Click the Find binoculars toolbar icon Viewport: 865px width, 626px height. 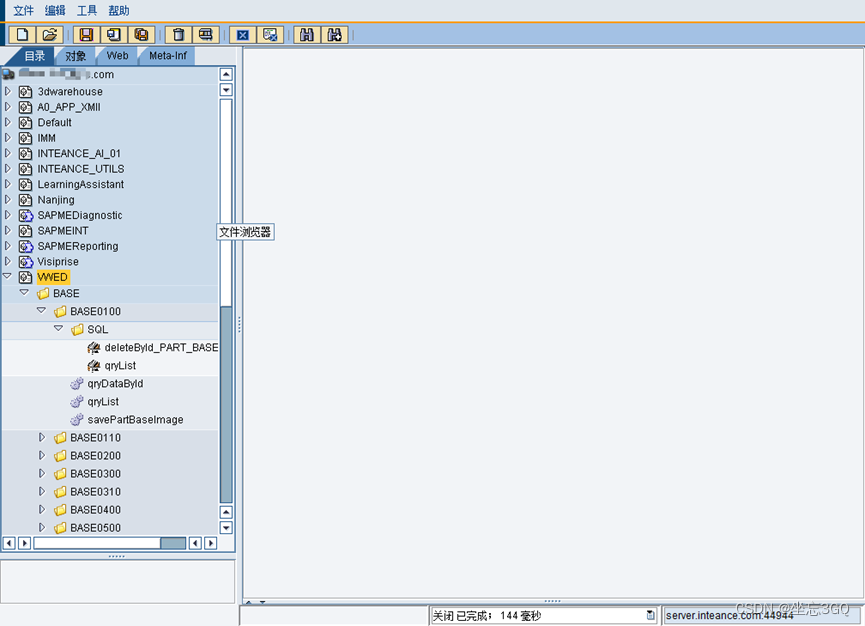(307, 34)
